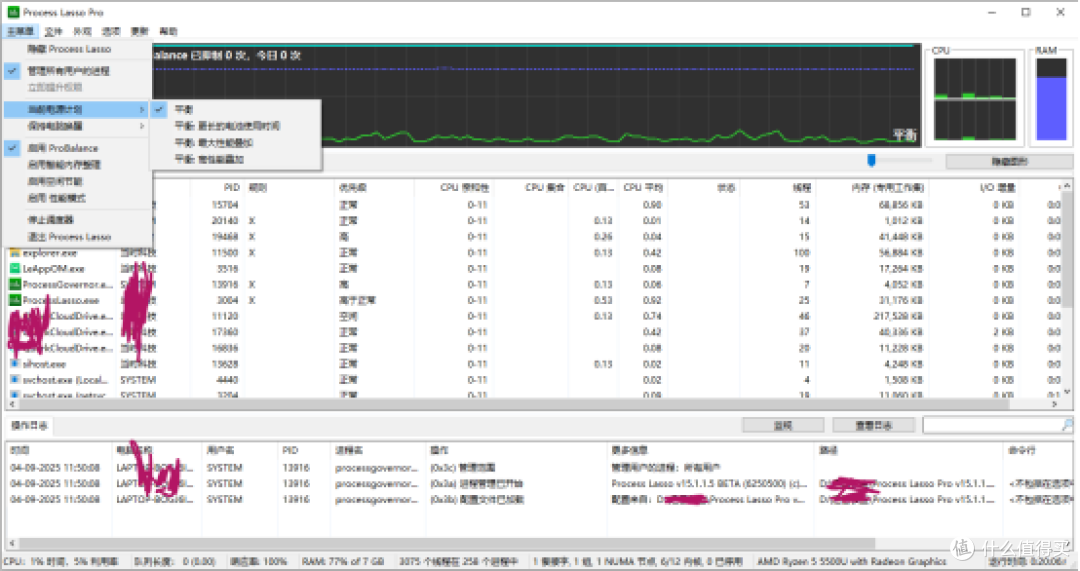Screen dimensions: 1080x571
Task: Click first log entry time 04-09-2025 11:50:08
Action: (55, 468)
